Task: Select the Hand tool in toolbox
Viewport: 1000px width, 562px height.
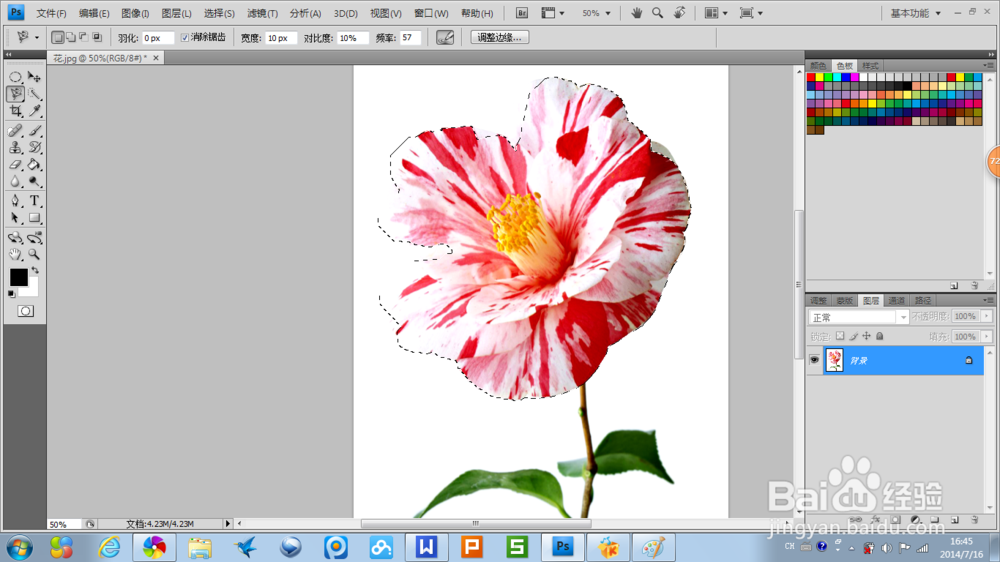Action: [15, 255]
